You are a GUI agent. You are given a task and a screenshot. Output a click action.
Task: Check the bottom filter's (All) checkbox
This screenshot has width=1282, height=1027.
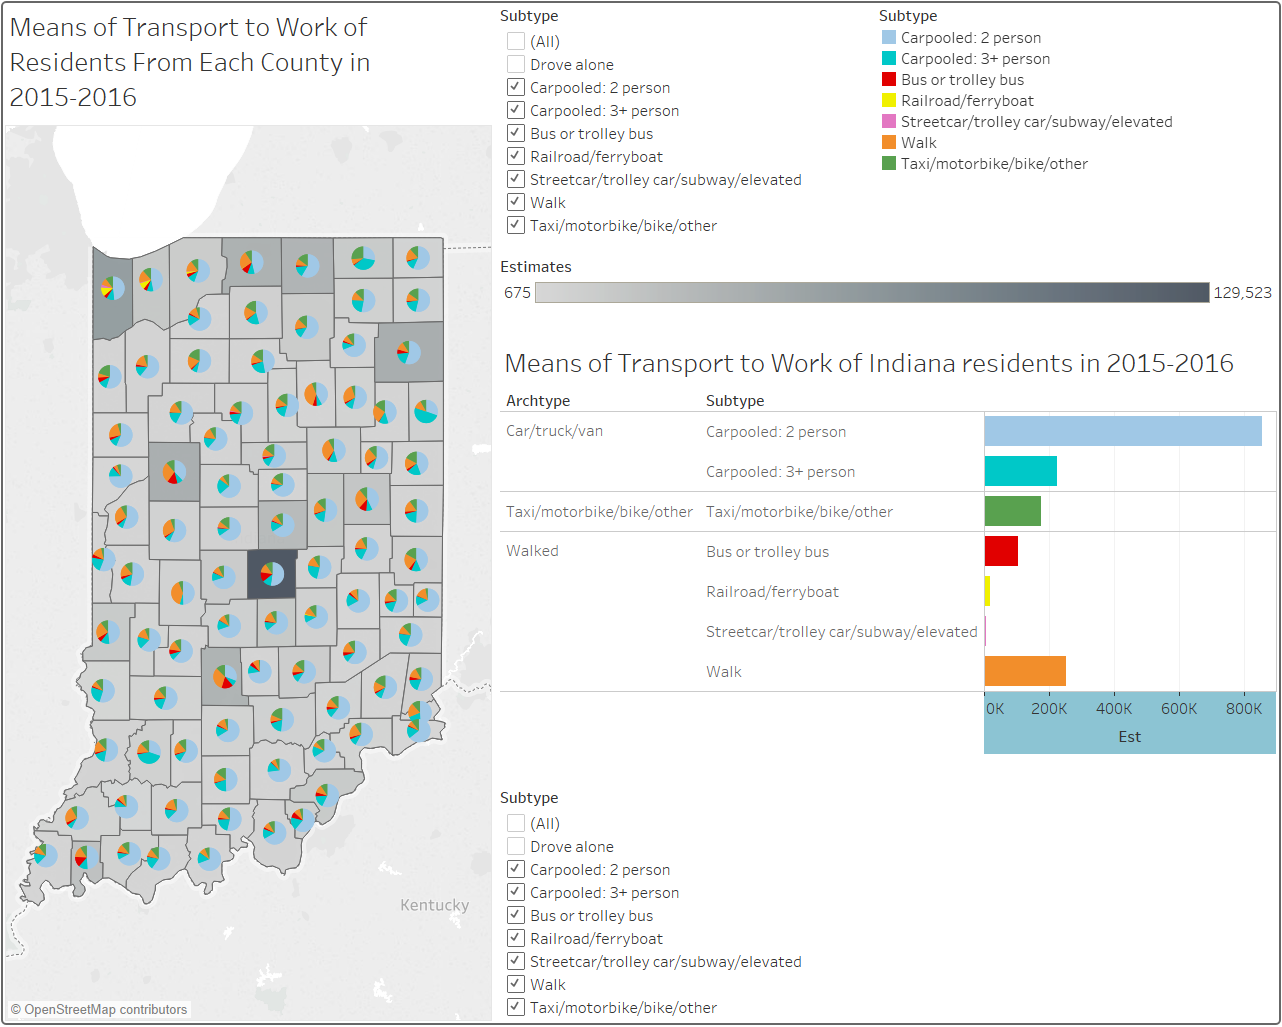coord(516,823)
